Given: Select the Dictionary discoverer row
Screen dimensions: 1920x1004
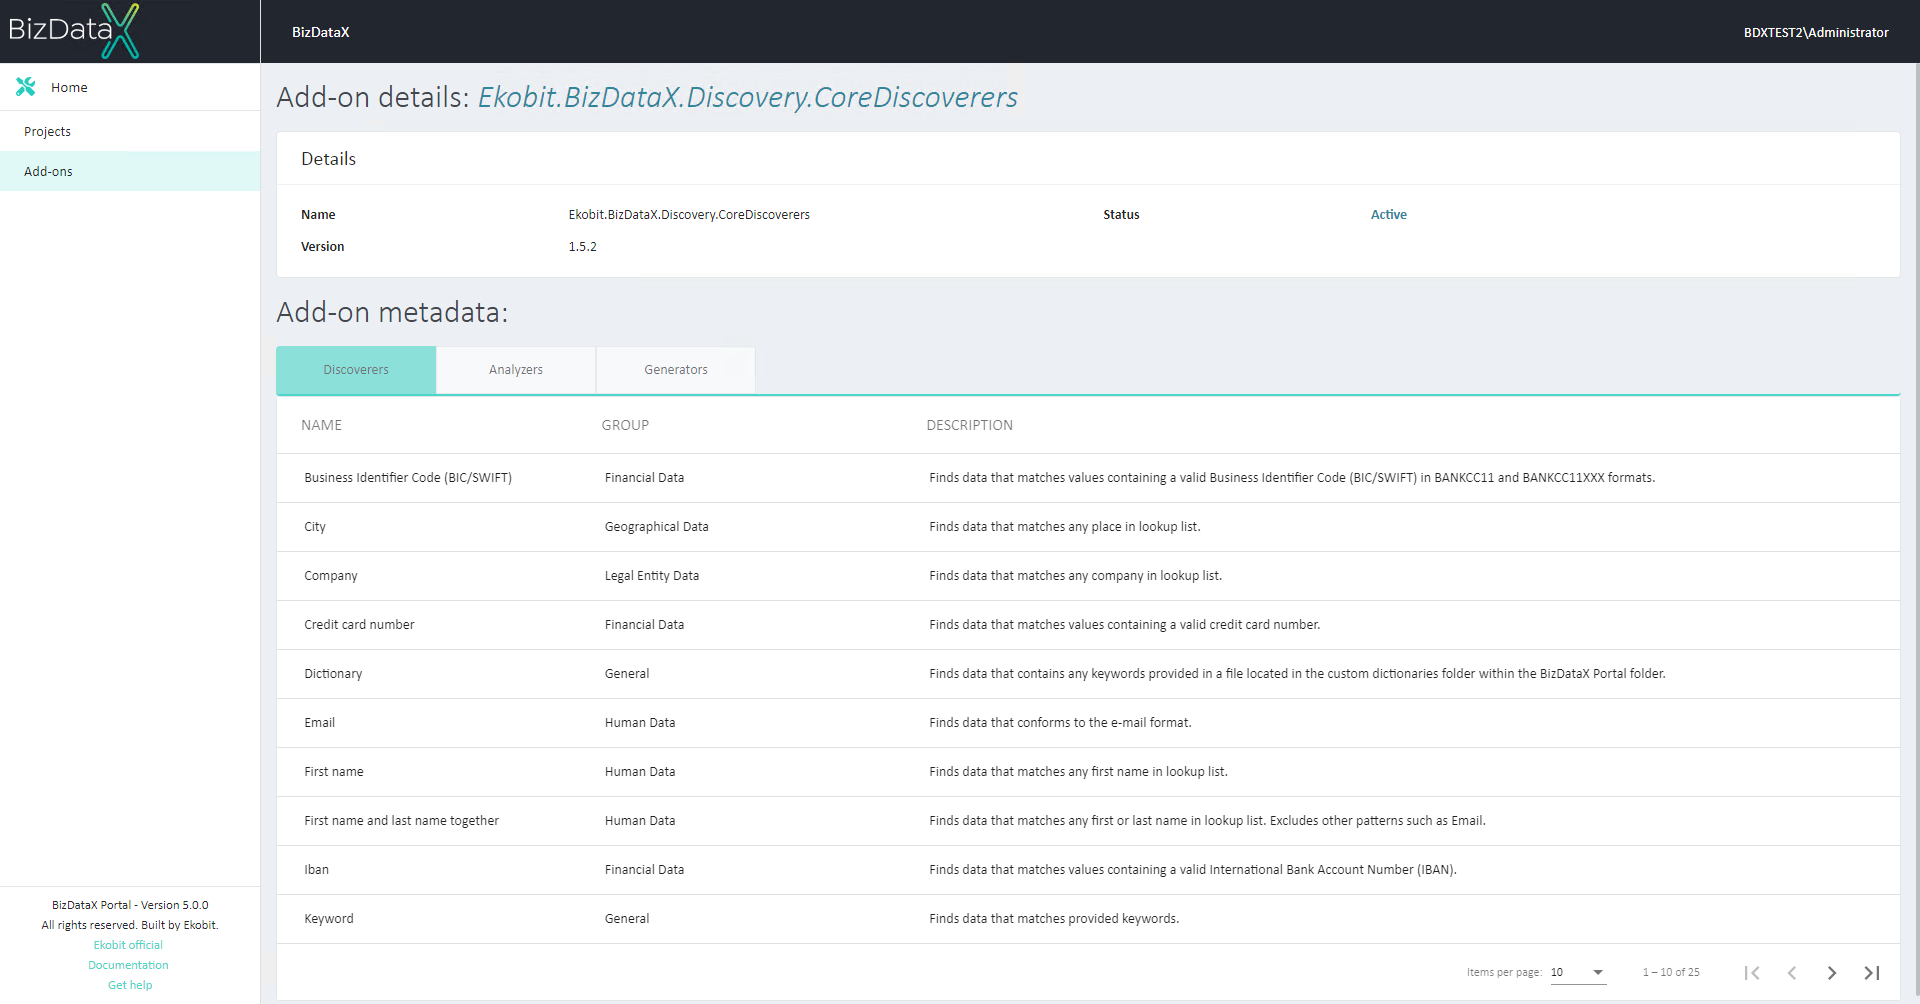Looking at the screenshot, I should tap(1088, 674).
